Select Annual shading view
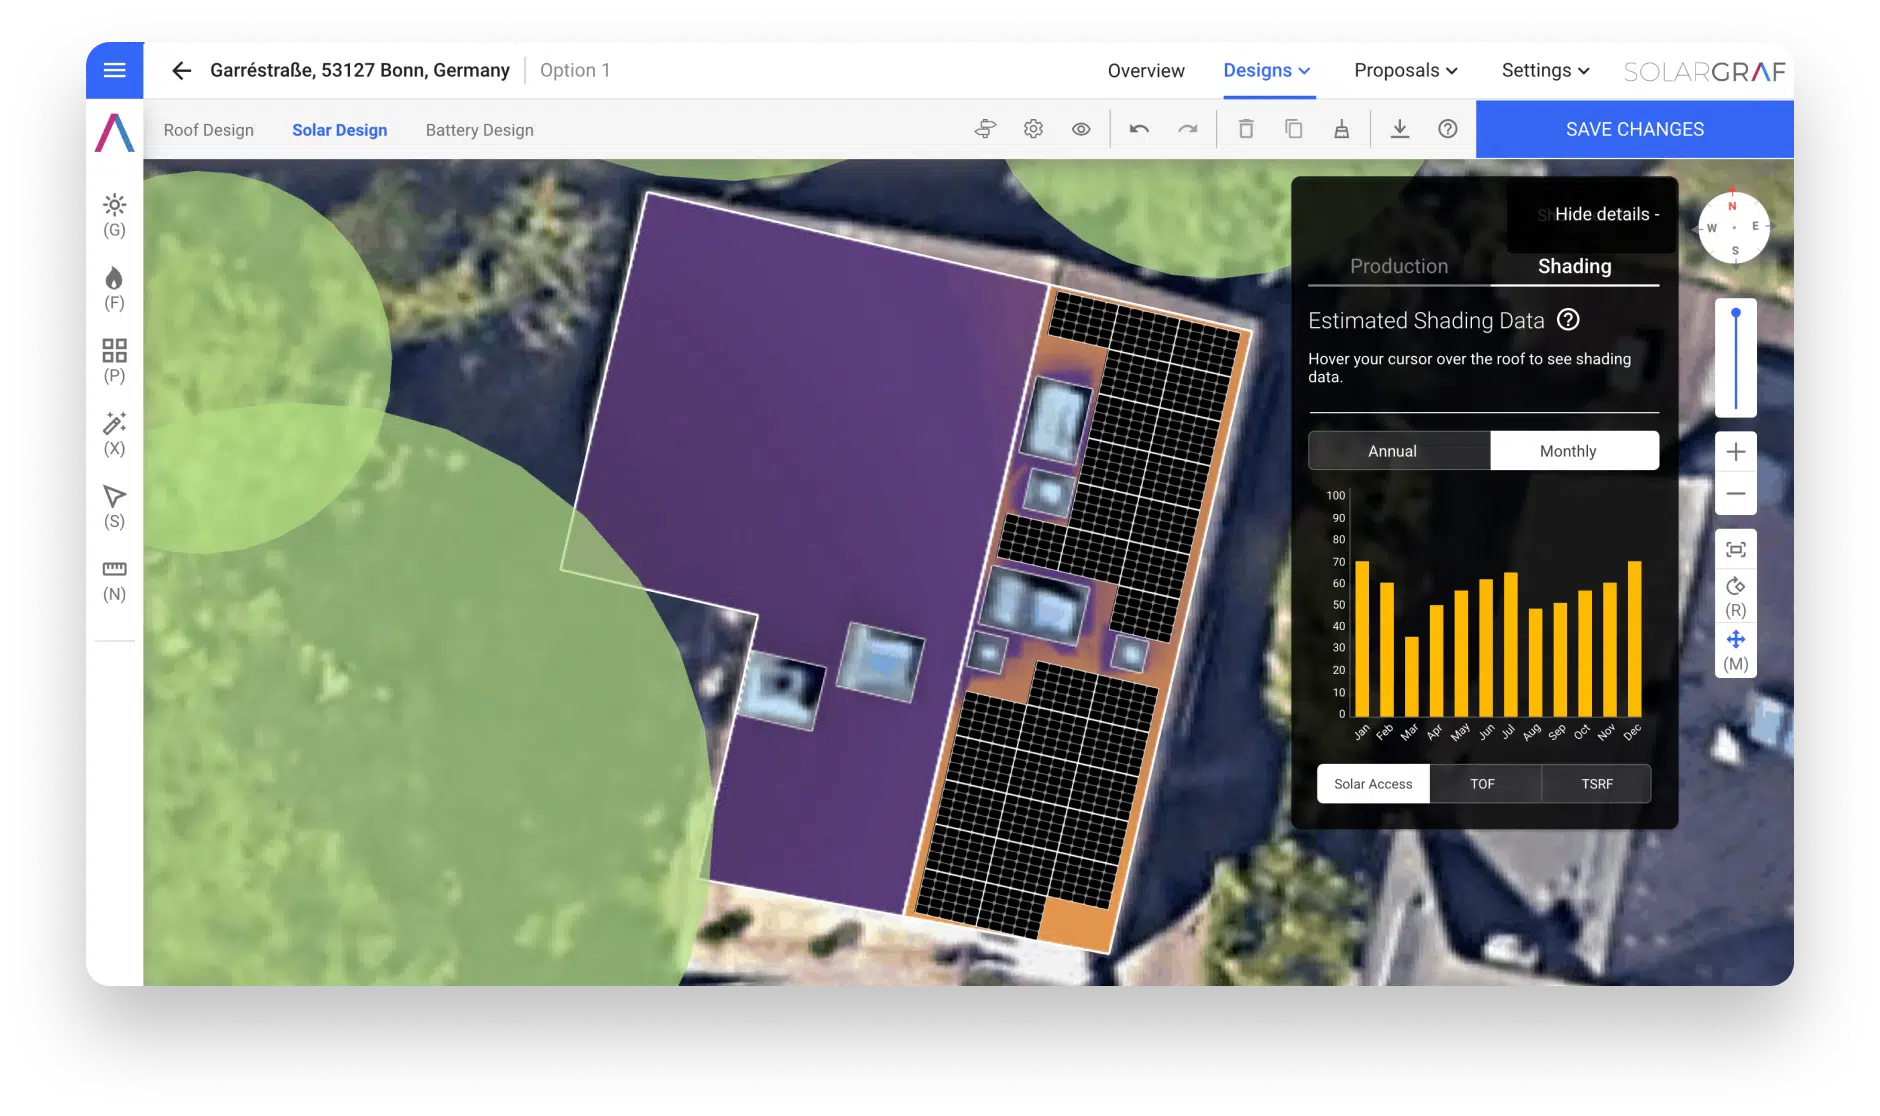 (1399, 451)
